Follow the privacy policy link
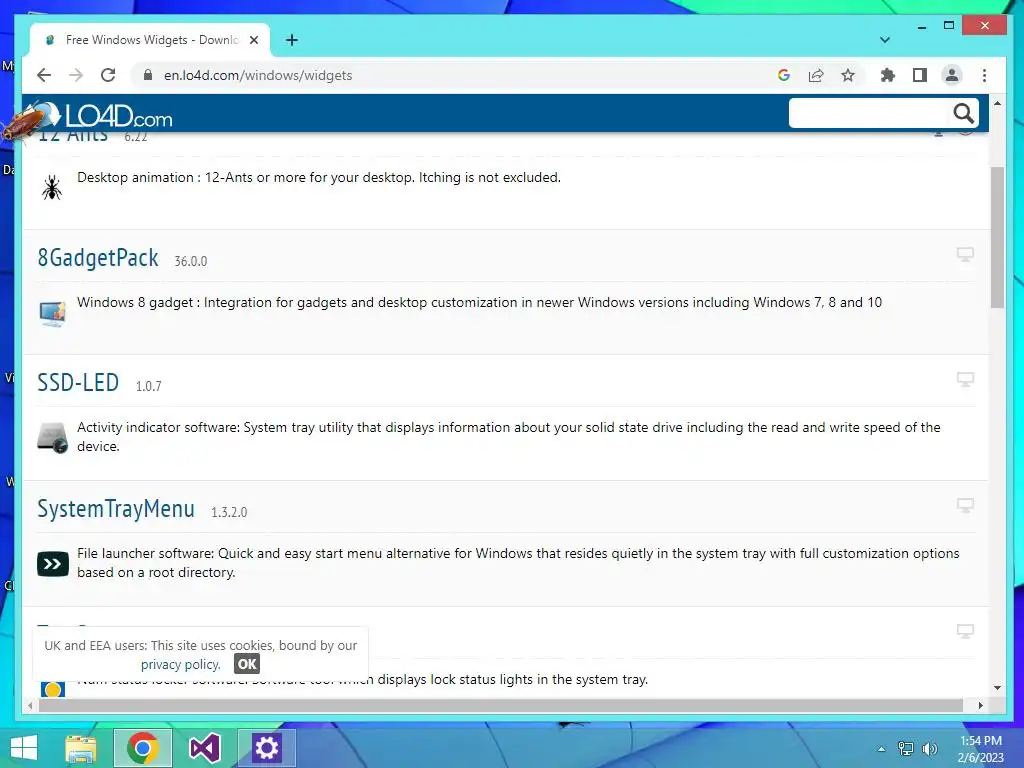Screen dimensions: 1024x768 [x=181, y=664]
